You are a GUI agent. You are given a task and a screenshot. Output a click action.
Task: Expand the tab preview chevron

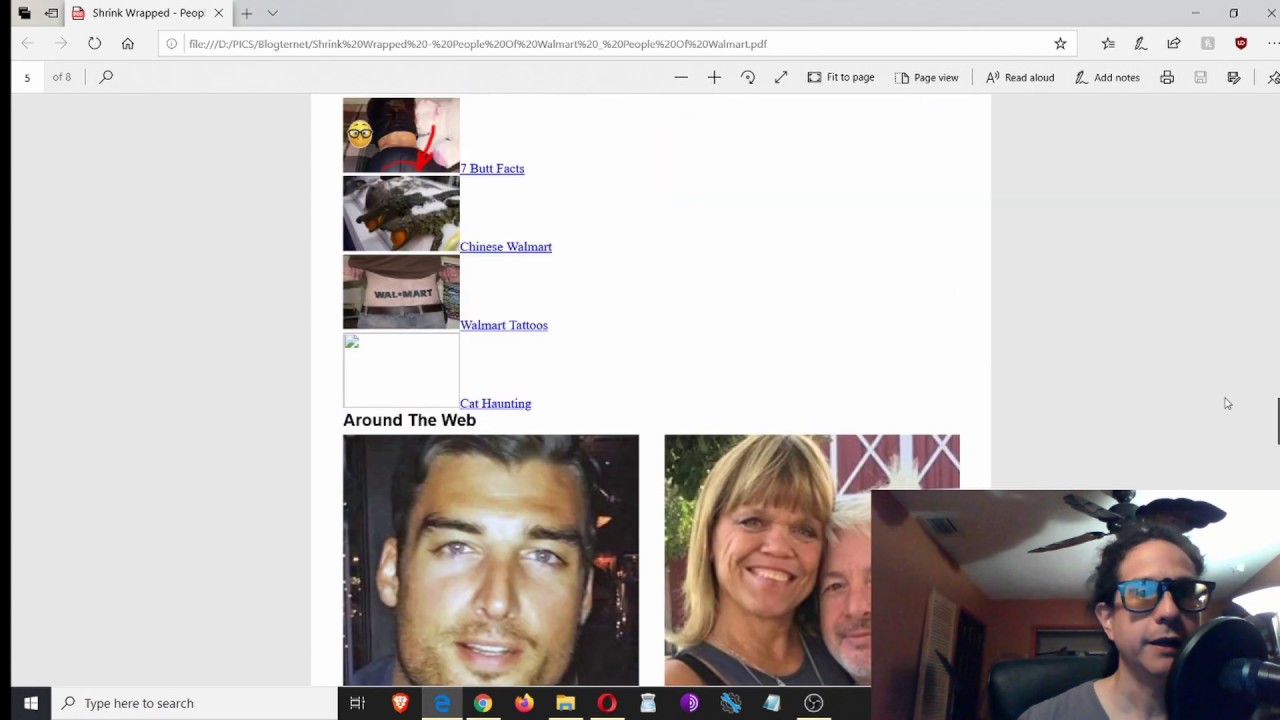click(x=272, y=13)
